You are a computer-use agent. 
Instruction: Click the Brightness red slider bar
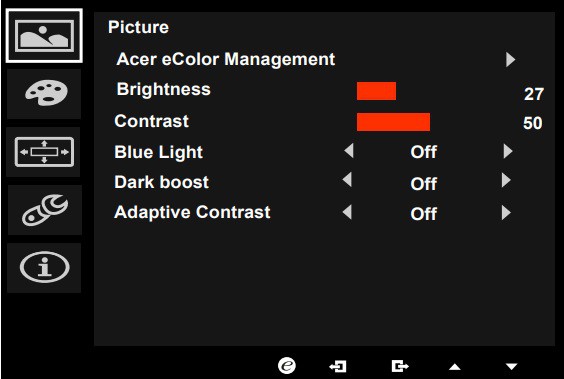tap(376, 91)
